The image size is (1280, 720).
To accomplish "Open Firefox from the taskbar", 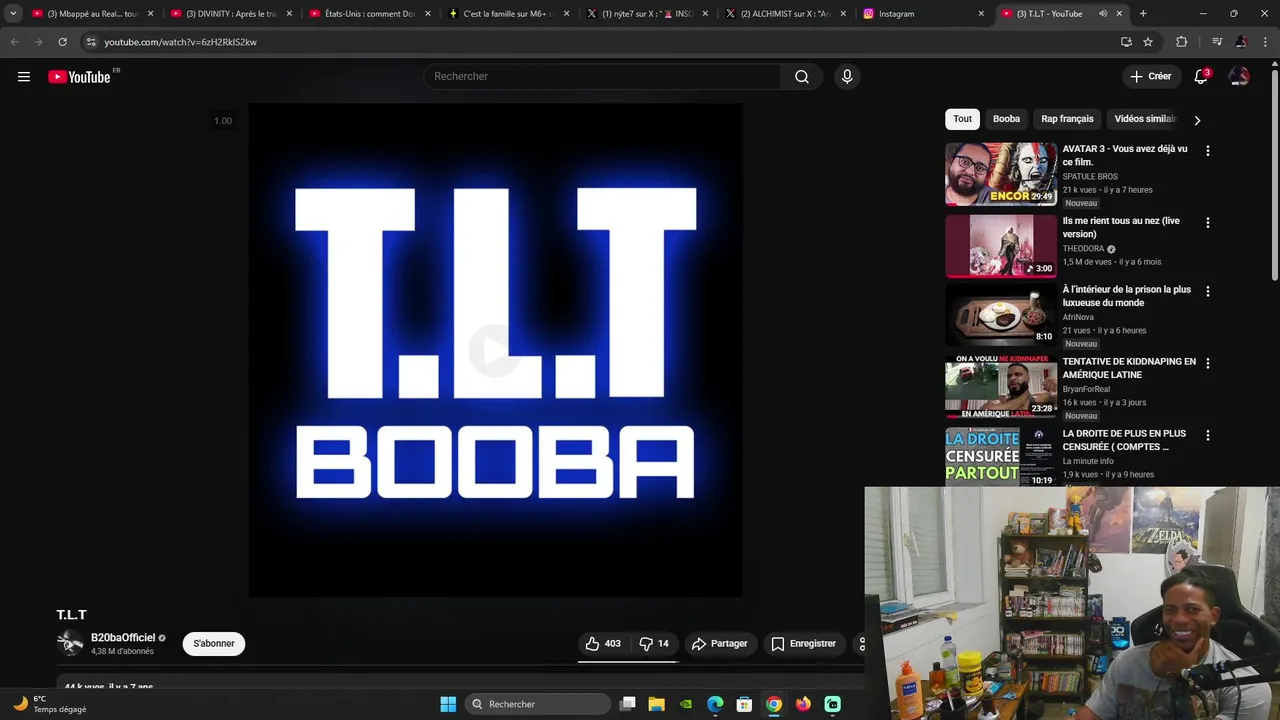I will 803,704.
